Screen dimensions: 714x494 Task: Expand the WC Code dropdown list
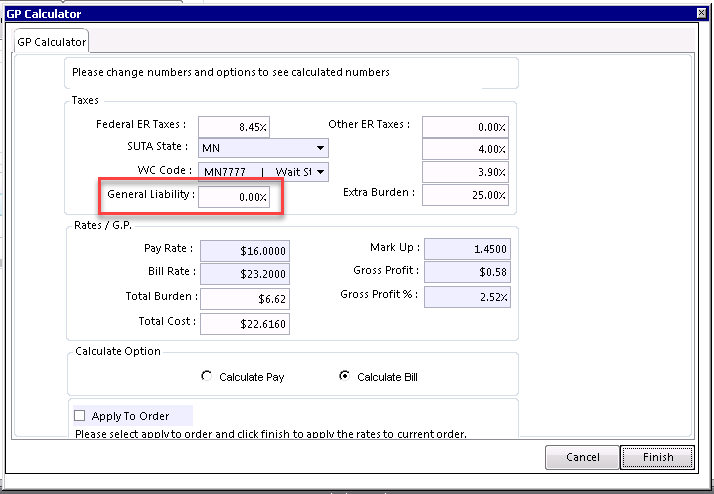[x=320, y=172]
